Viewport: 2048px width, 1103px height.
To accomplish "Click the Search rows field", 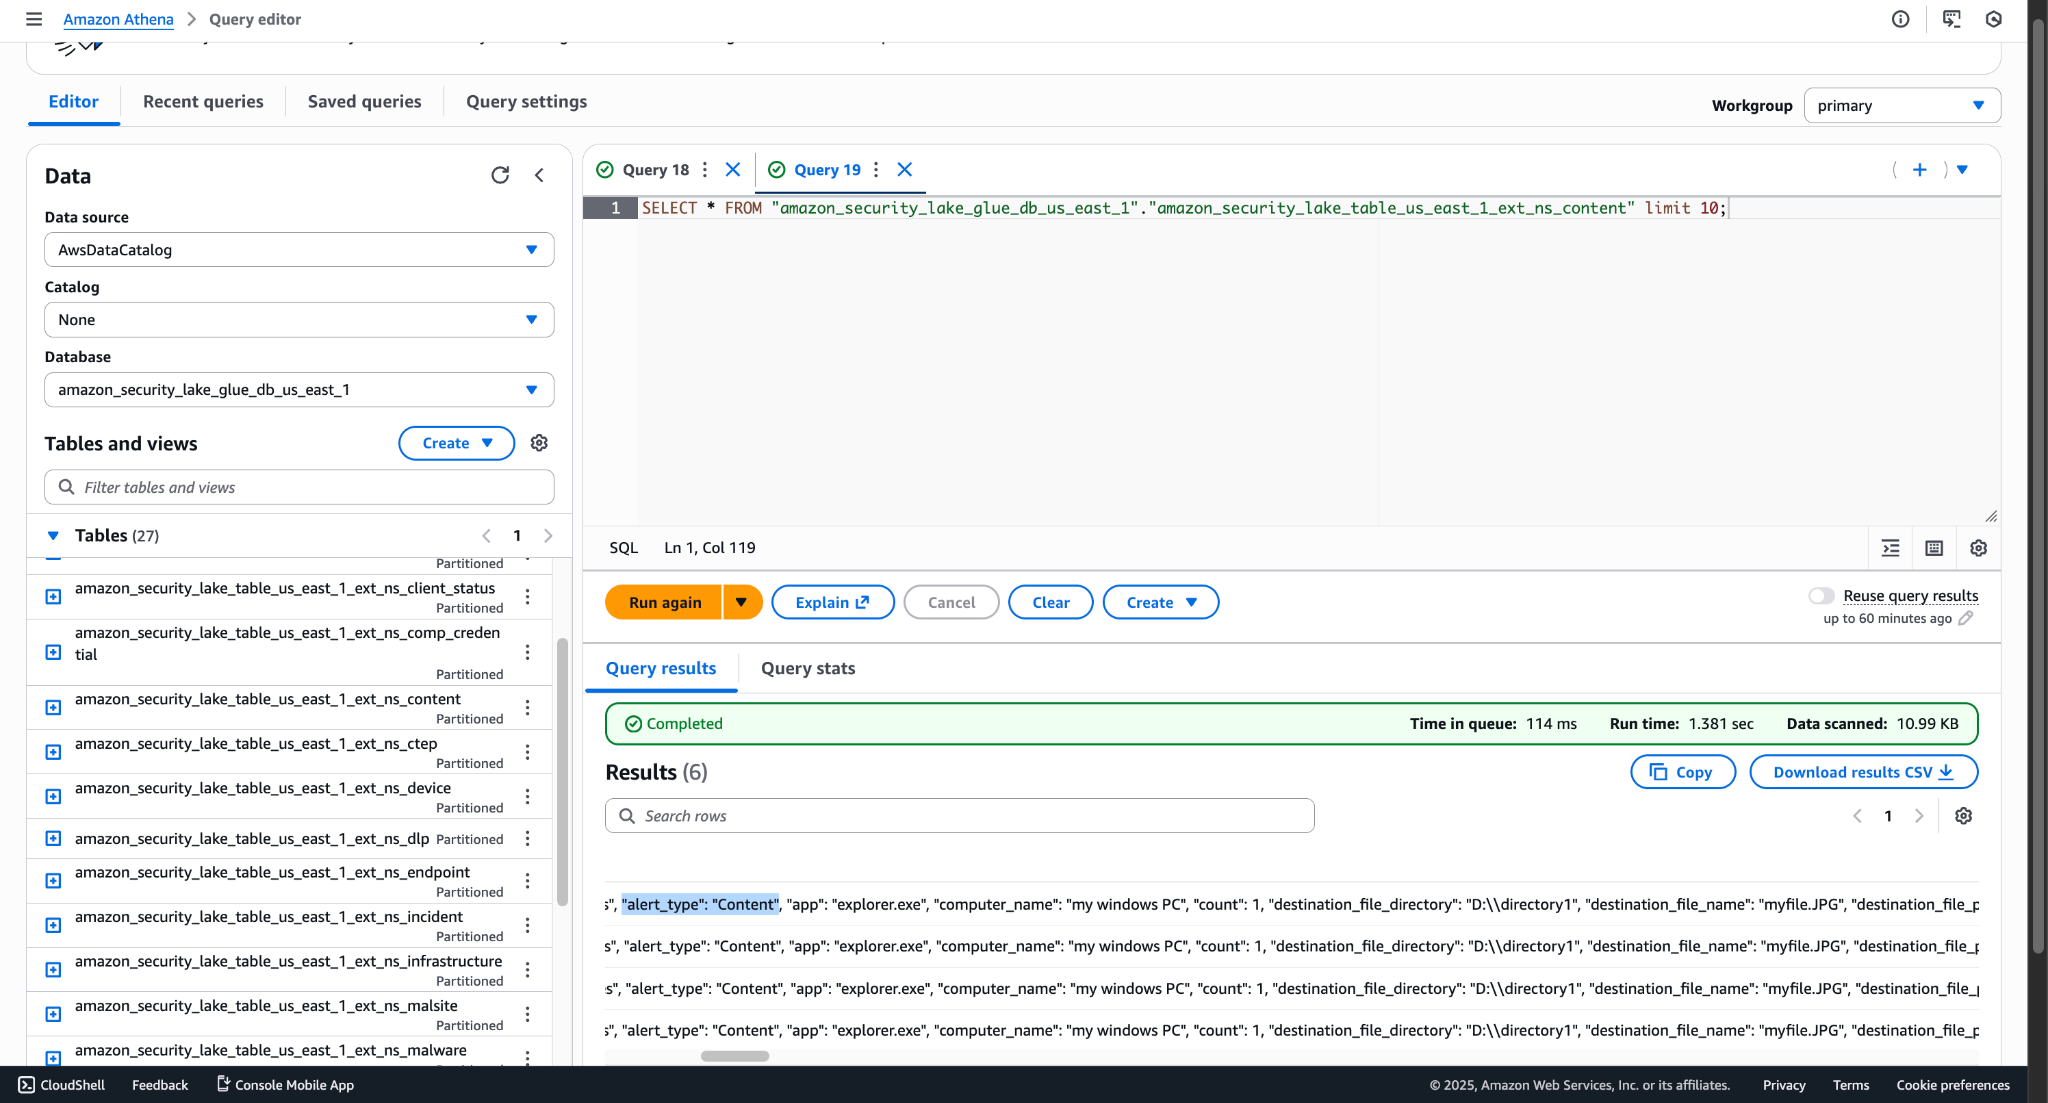I will [959, 816].
